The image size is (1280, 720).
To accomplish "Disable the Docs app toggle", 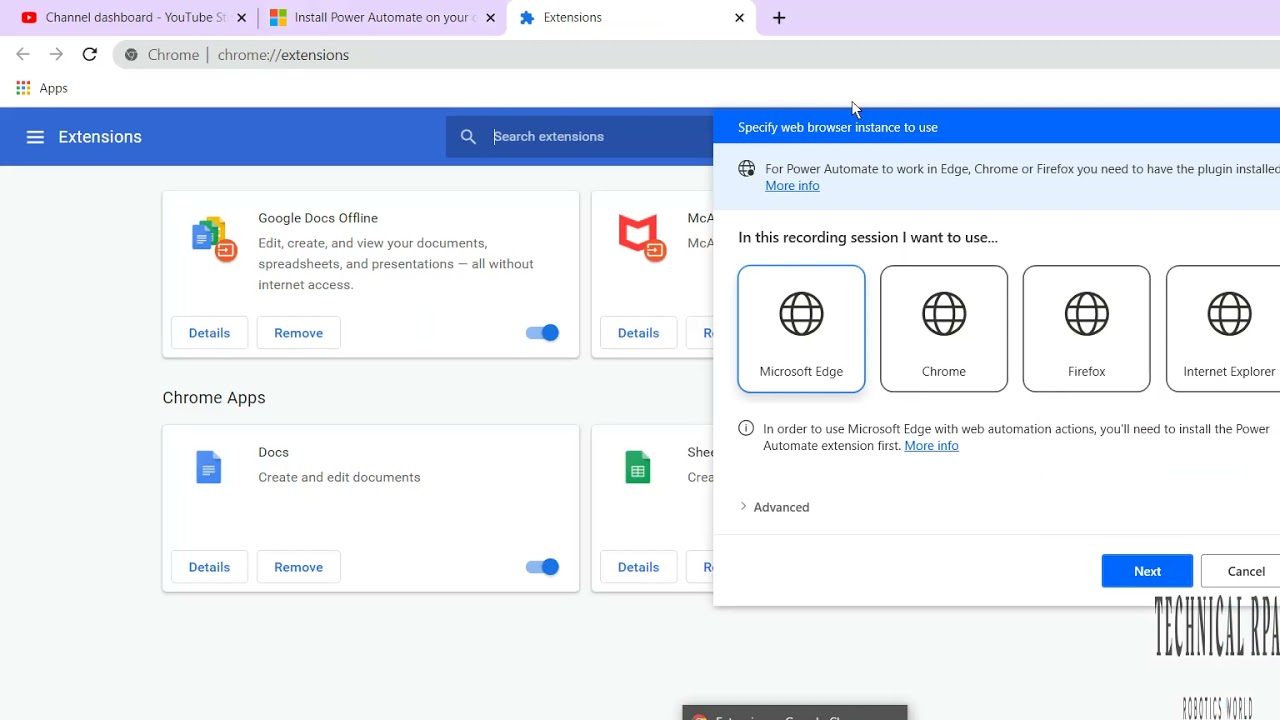I will point(542,567).
